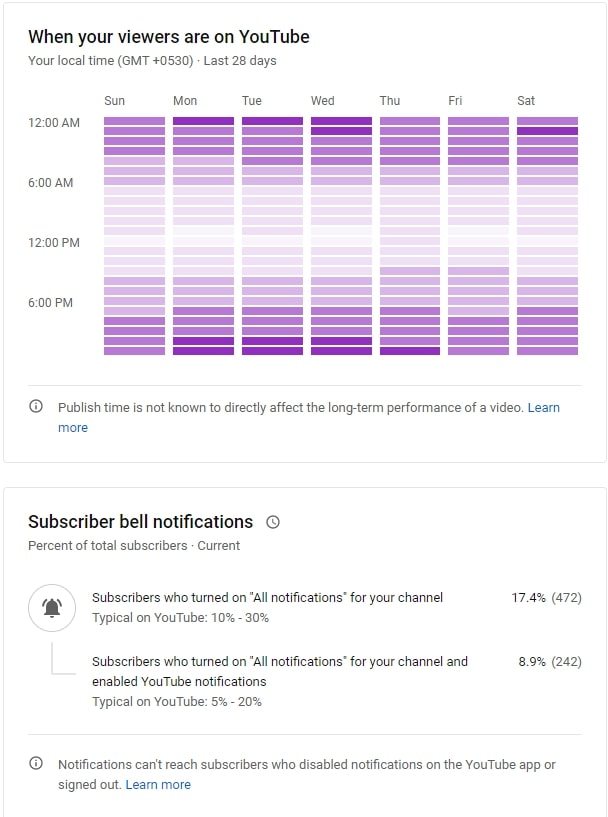Click the clock icon beside Subscriber bell notifications
608x817 pixels.
tap(272, 522)
